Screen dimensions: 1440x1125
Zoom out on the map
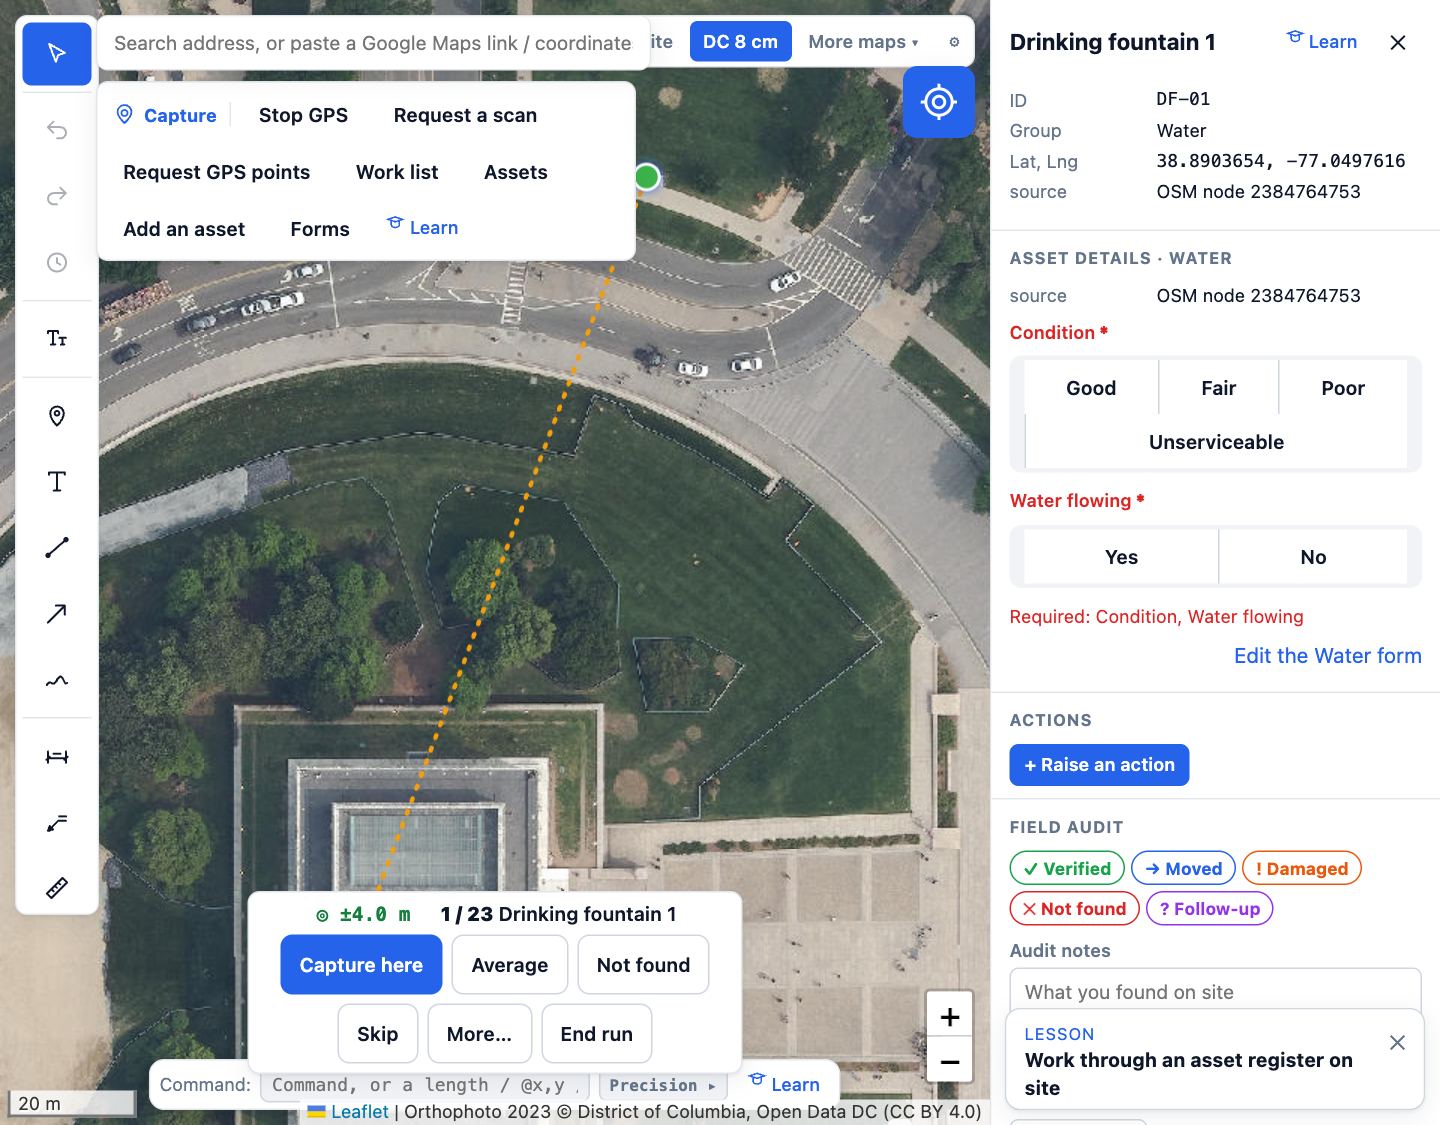(x=950, y=1062)
